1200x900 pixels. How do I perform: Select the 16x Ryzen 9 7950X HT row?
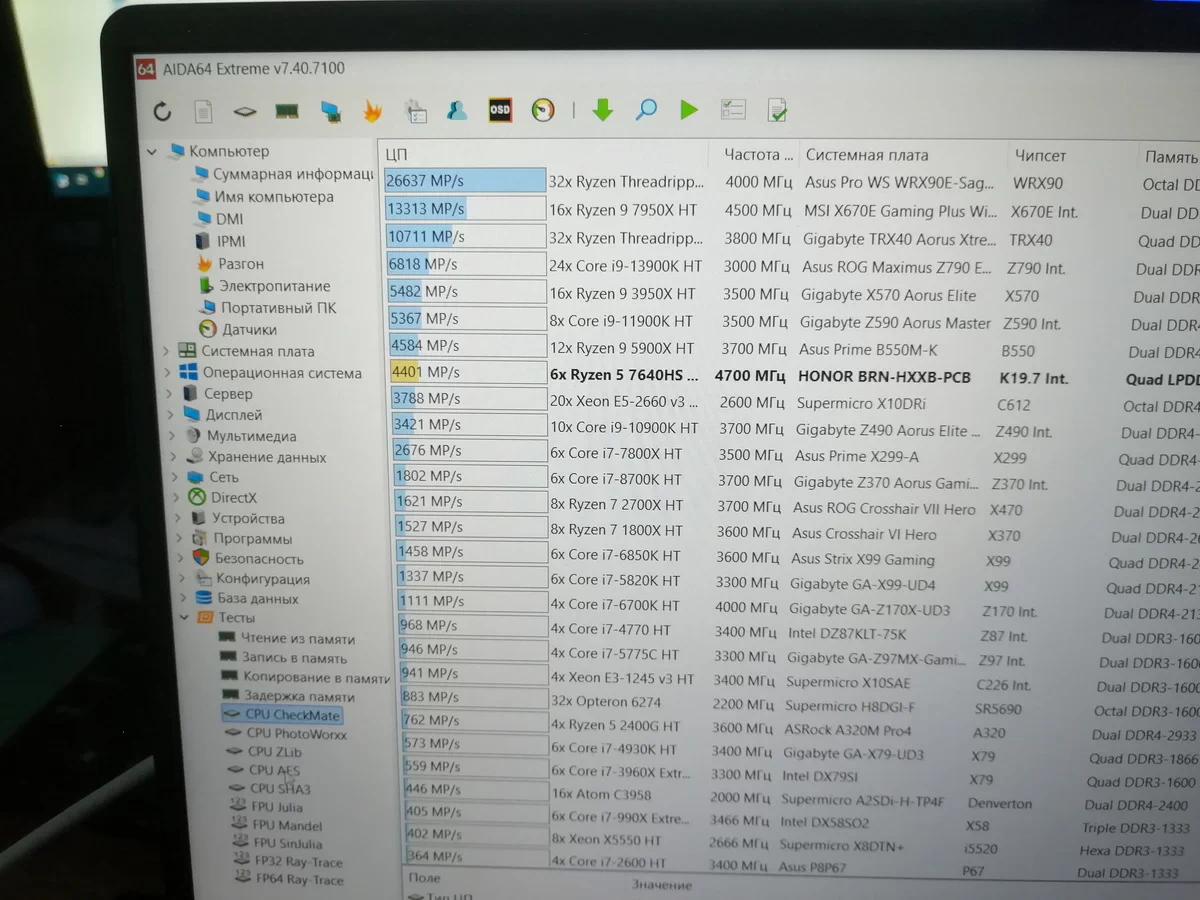click(x=792, y=211)
